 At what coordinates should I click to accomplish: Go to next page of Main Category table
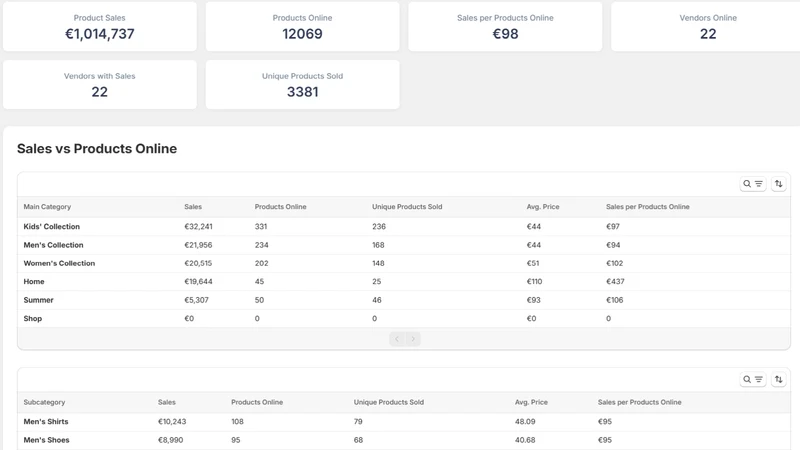pyautogui.click(x=413, y=339)
